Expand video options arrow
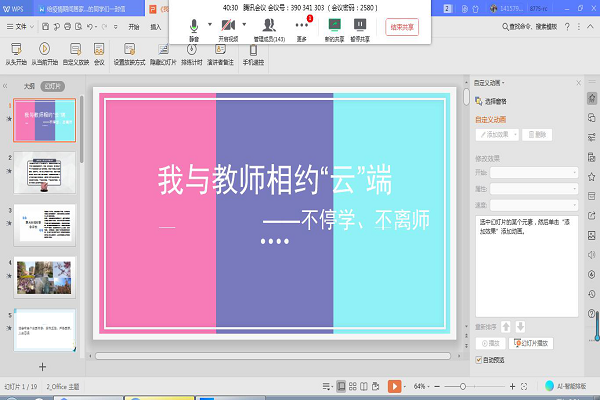The width and height of the screenshot is (600, 400). click(244, 24)
